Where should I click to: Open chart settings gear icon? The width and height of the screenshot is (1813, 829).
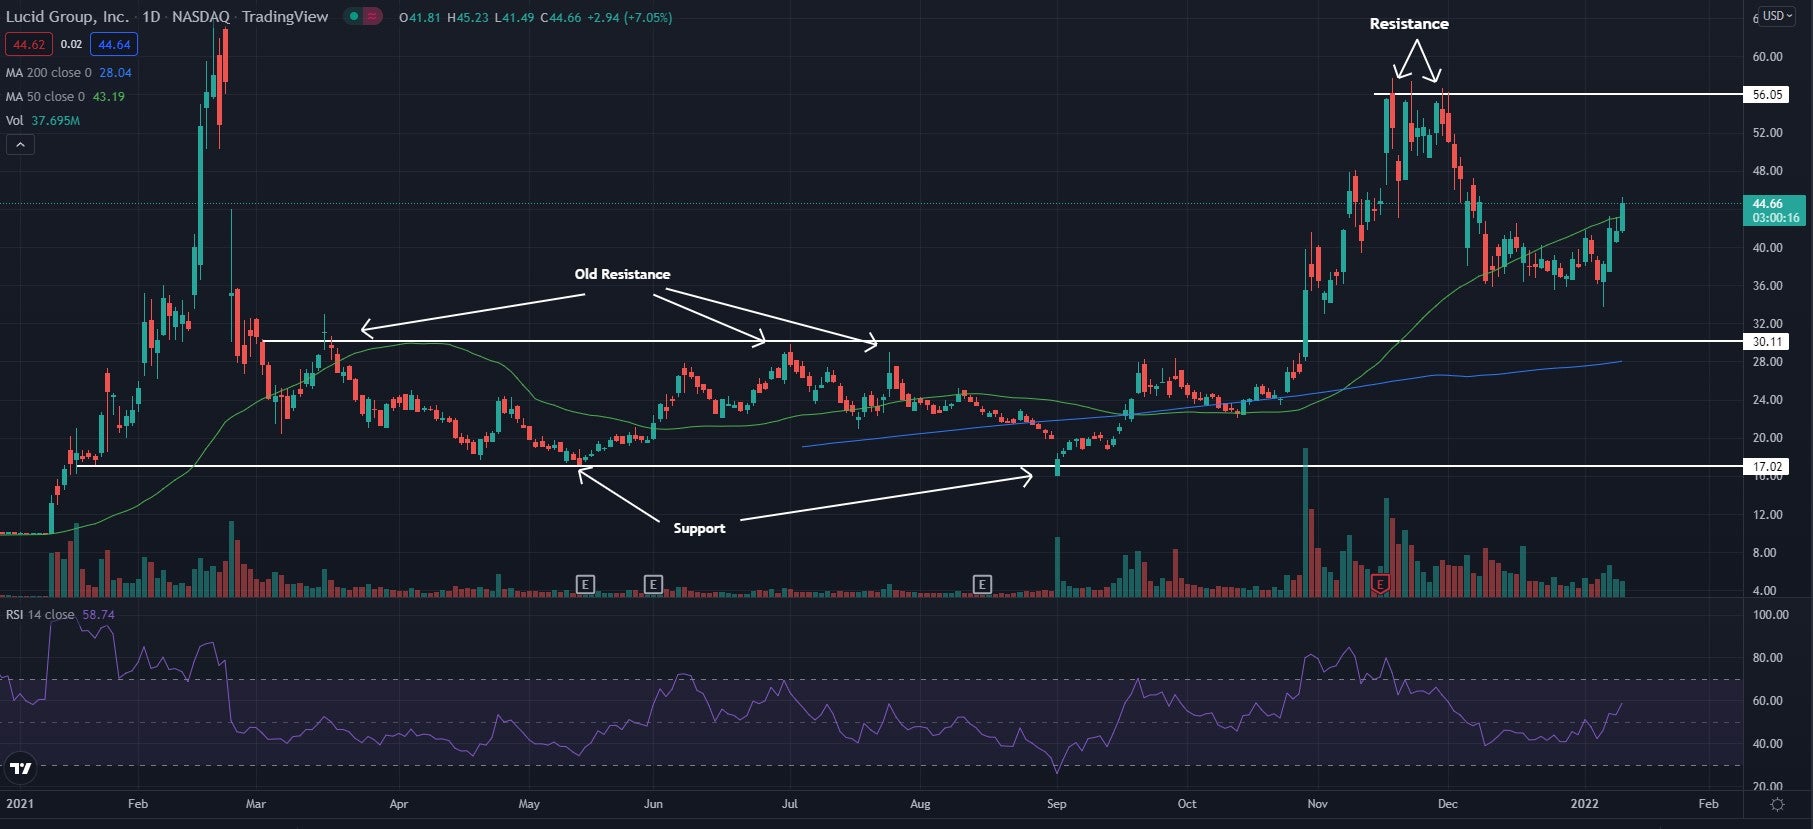pyautogui.click(x=1777, y=804)
